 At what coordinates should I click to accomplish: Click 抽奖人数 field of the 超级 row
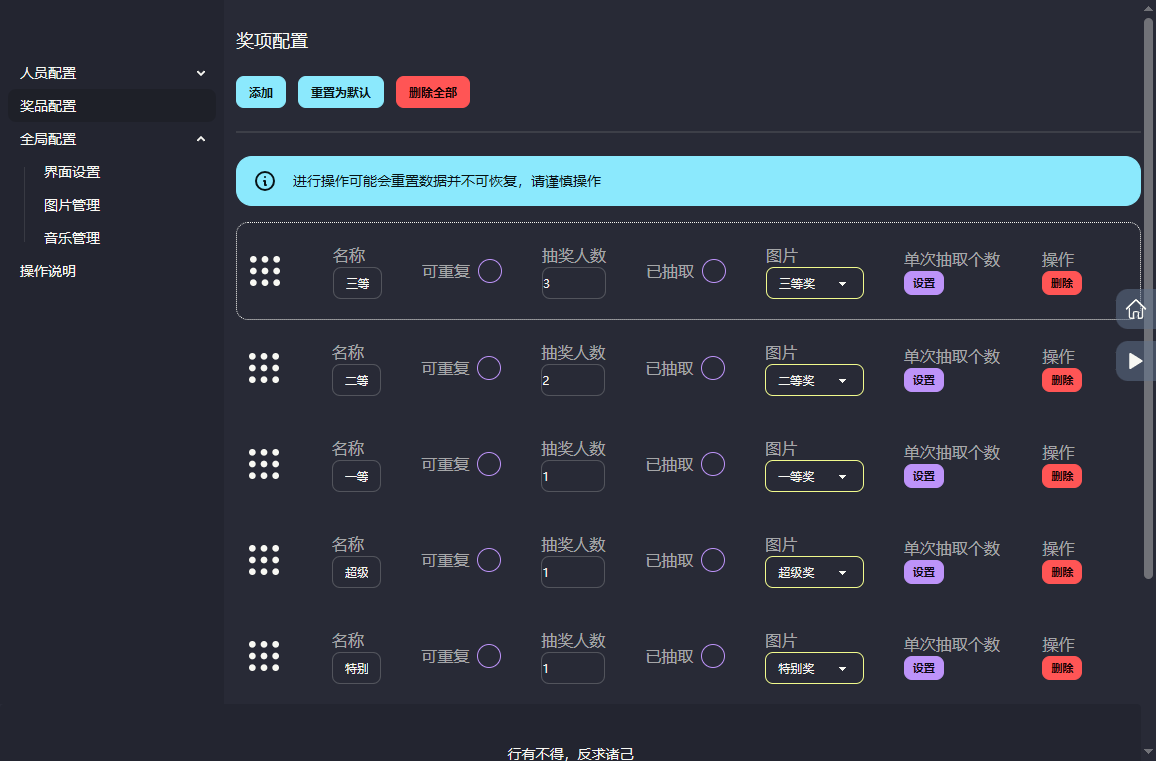(x=573, y=572)
